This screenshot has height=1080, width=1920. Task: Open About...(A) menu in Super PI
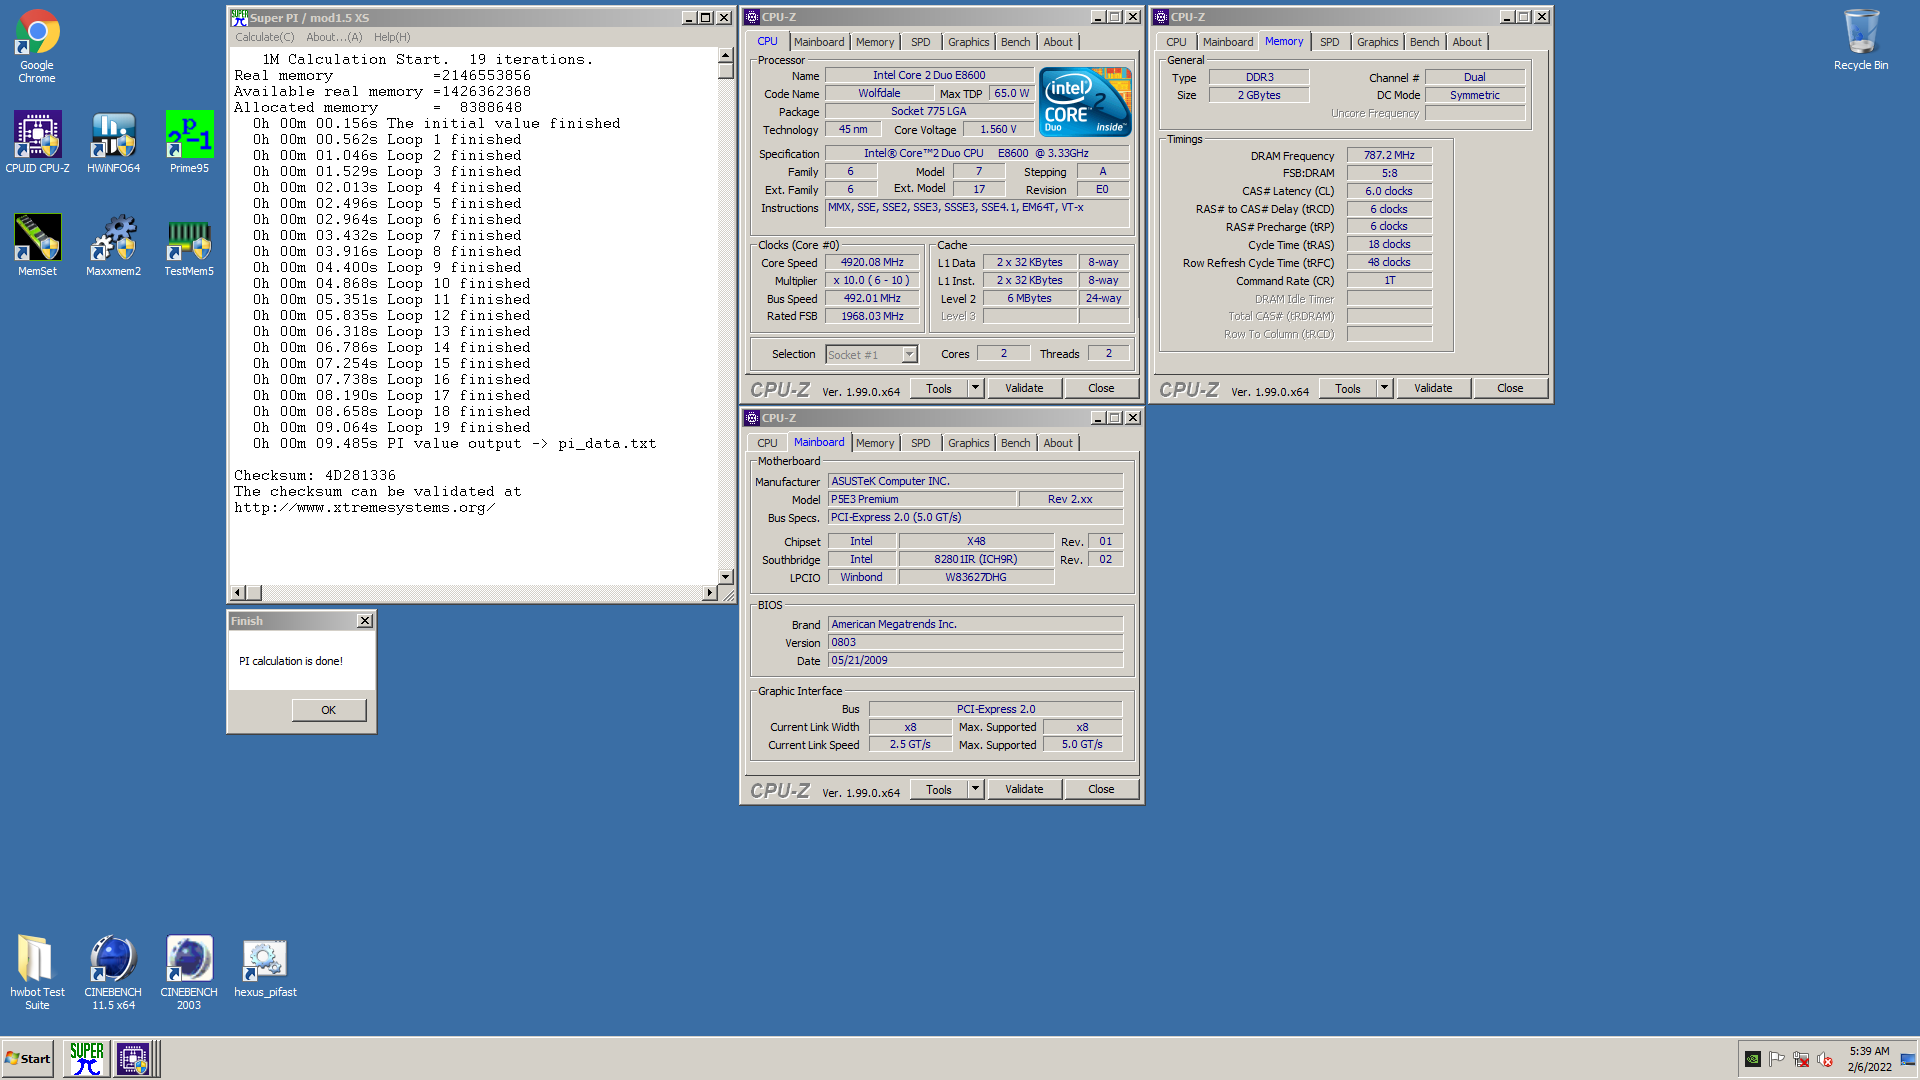point(334,37)
